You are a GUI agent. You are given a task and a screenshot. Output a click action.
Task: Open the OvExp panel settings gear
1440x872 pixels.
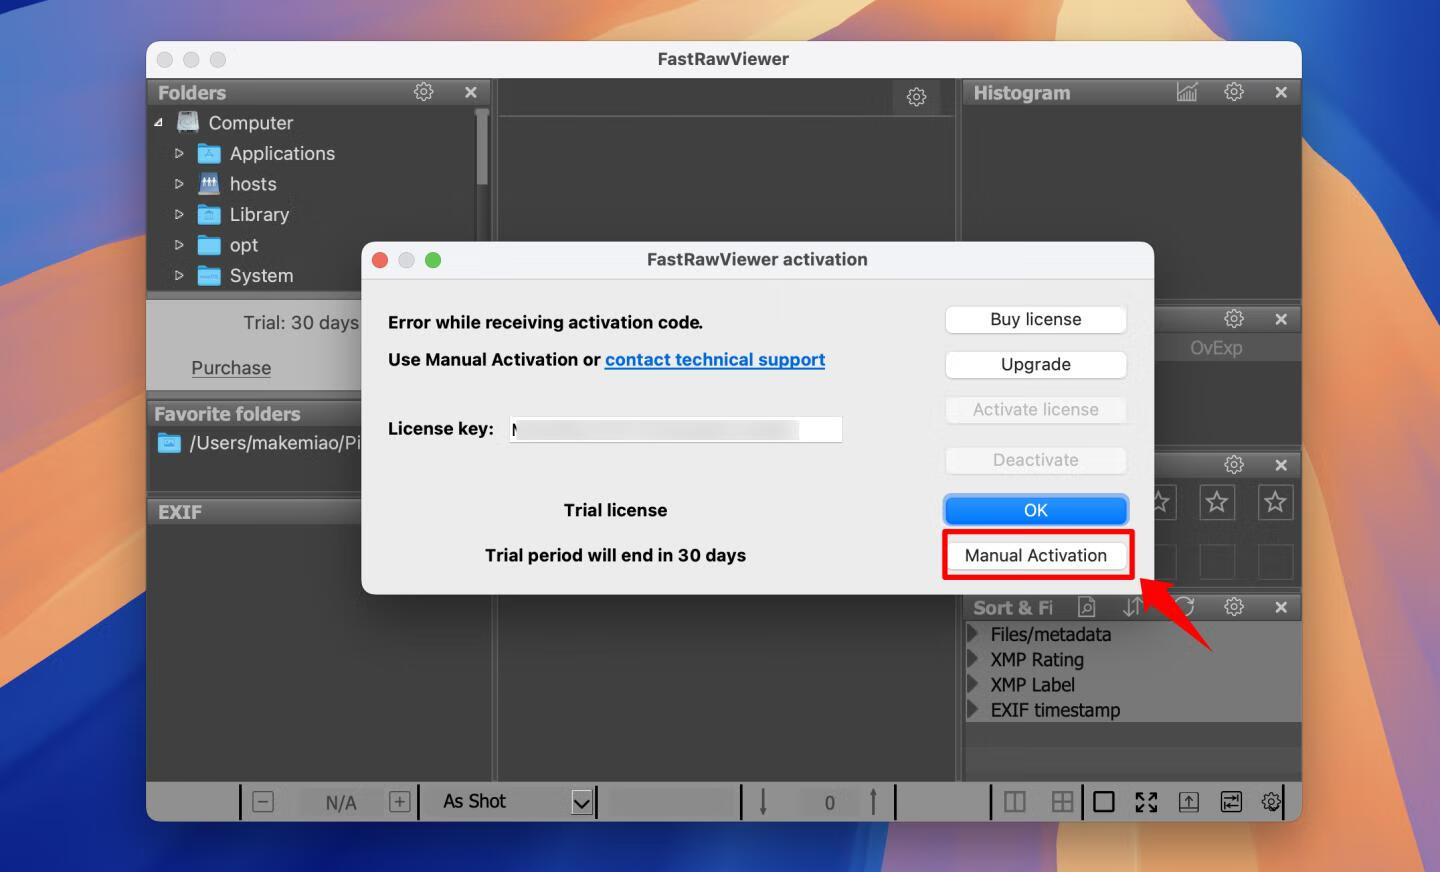tap(1234, 319)
